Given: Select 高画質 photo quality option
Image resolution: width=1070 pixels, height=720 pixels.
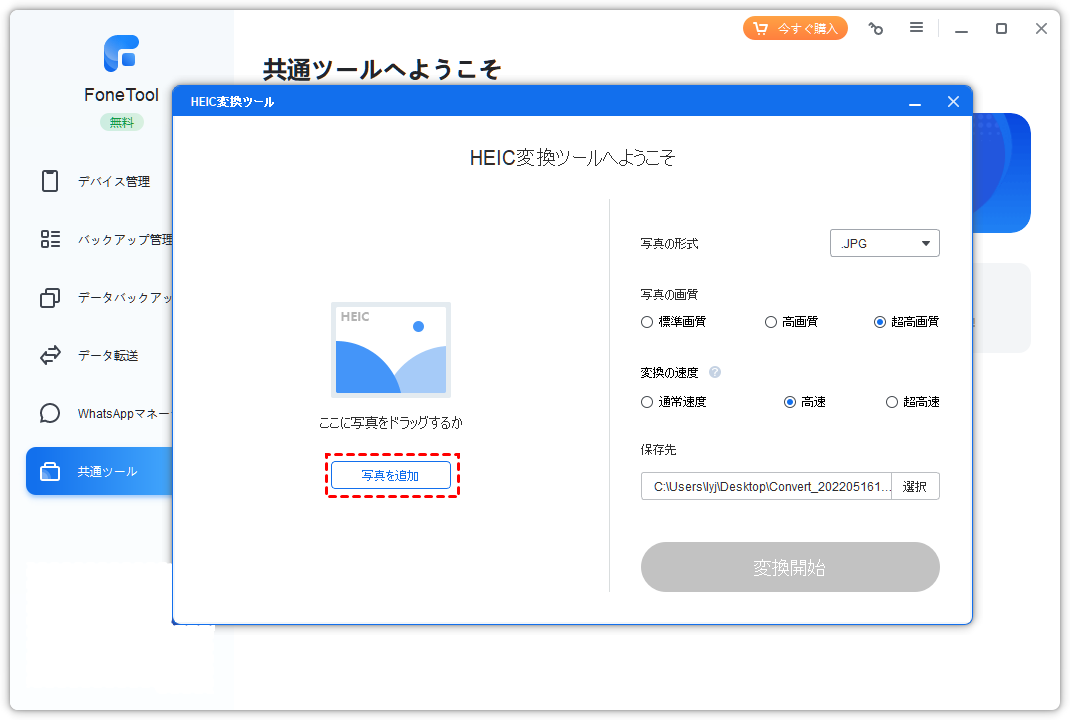Looking at the screenshot, I should click(771, 322).
